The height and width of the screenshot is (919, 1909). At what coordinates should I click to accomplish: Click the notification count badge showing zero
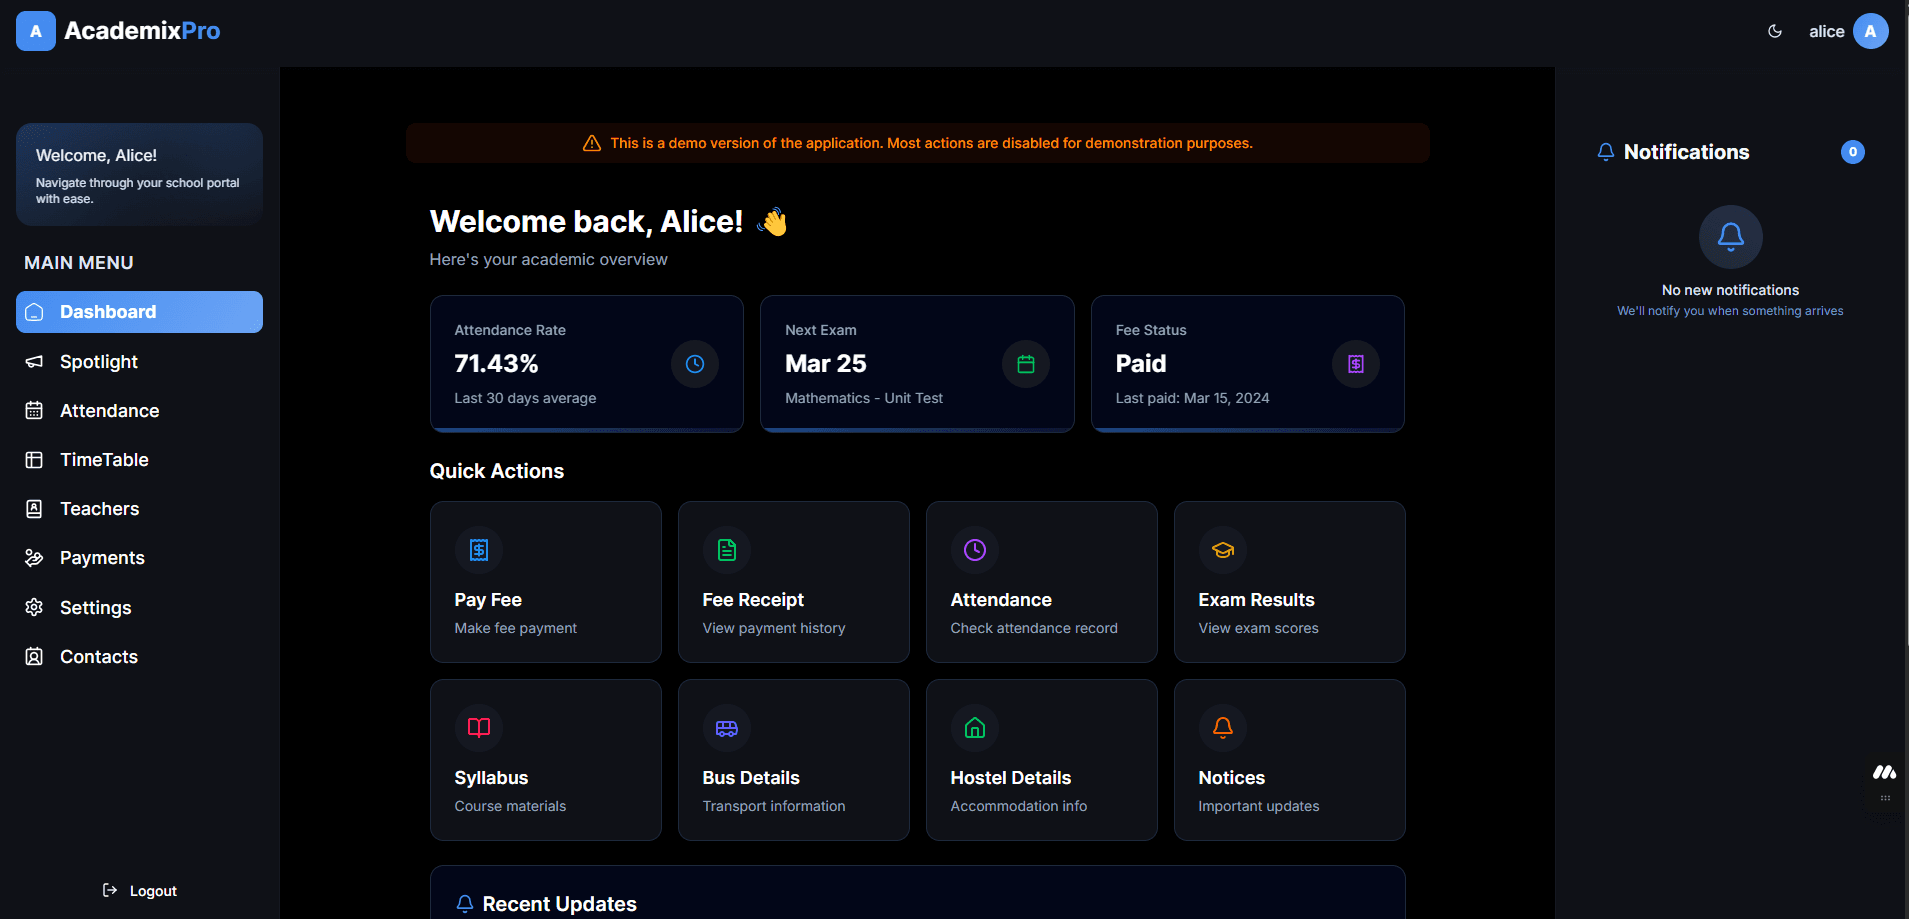coord(1852,151)
